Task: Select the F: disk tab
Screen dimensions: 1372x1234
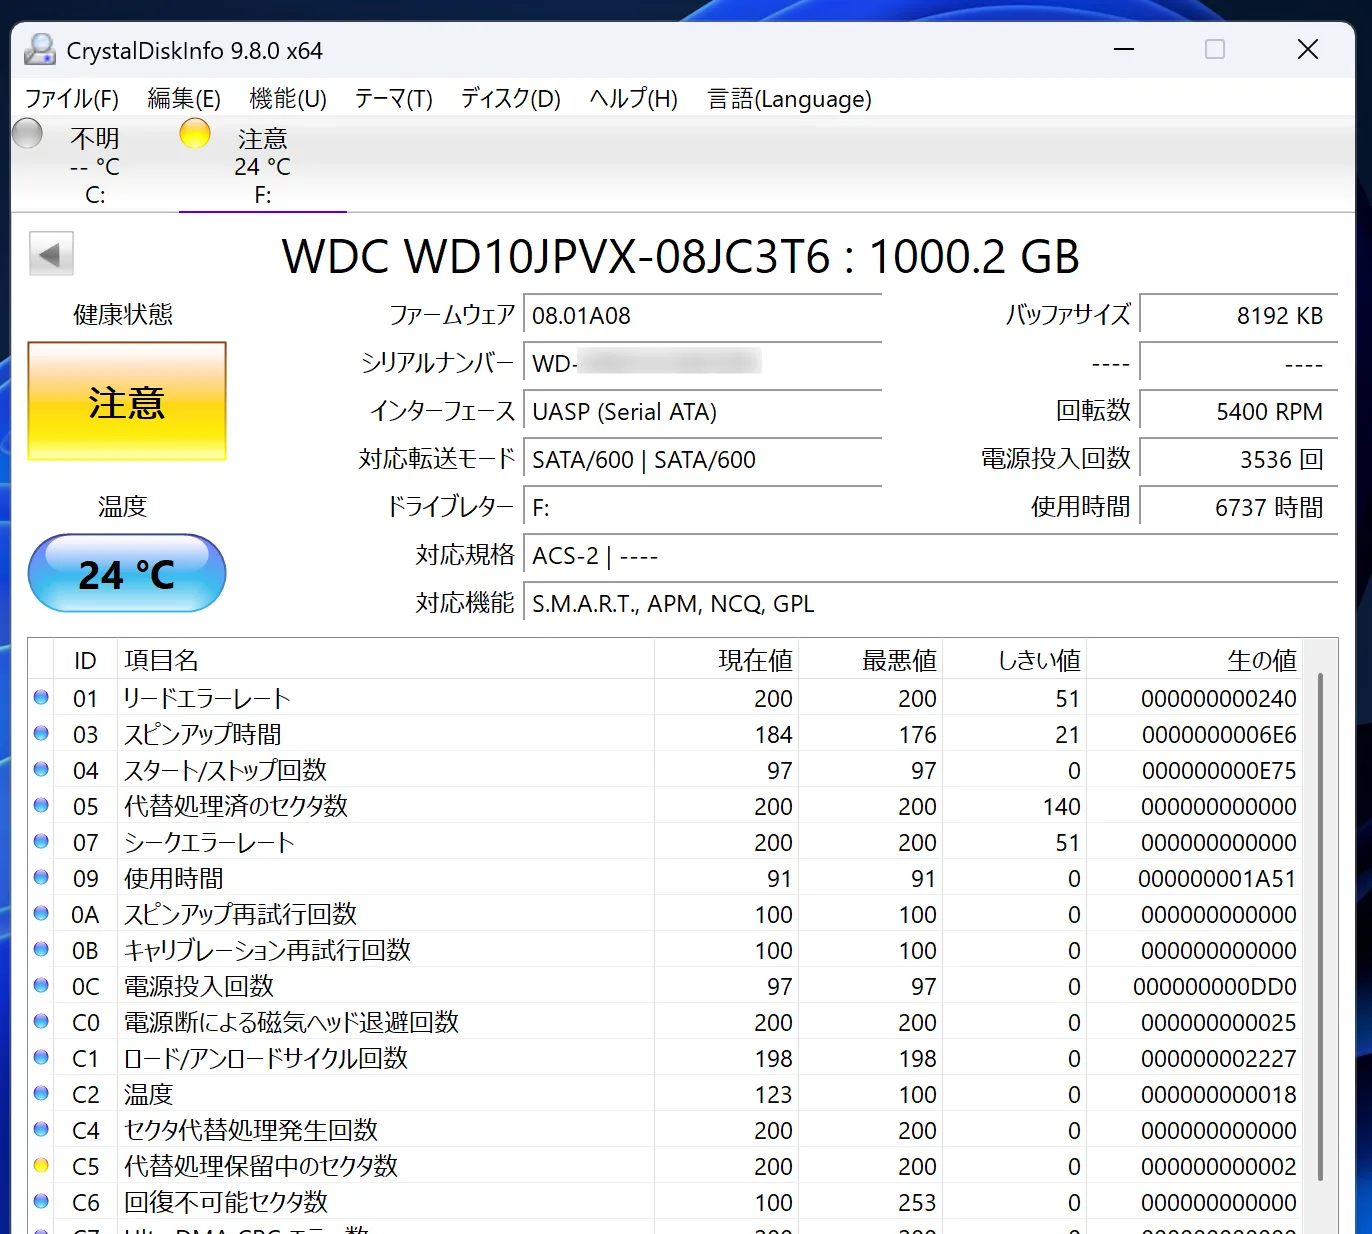Action: [262, 166]
